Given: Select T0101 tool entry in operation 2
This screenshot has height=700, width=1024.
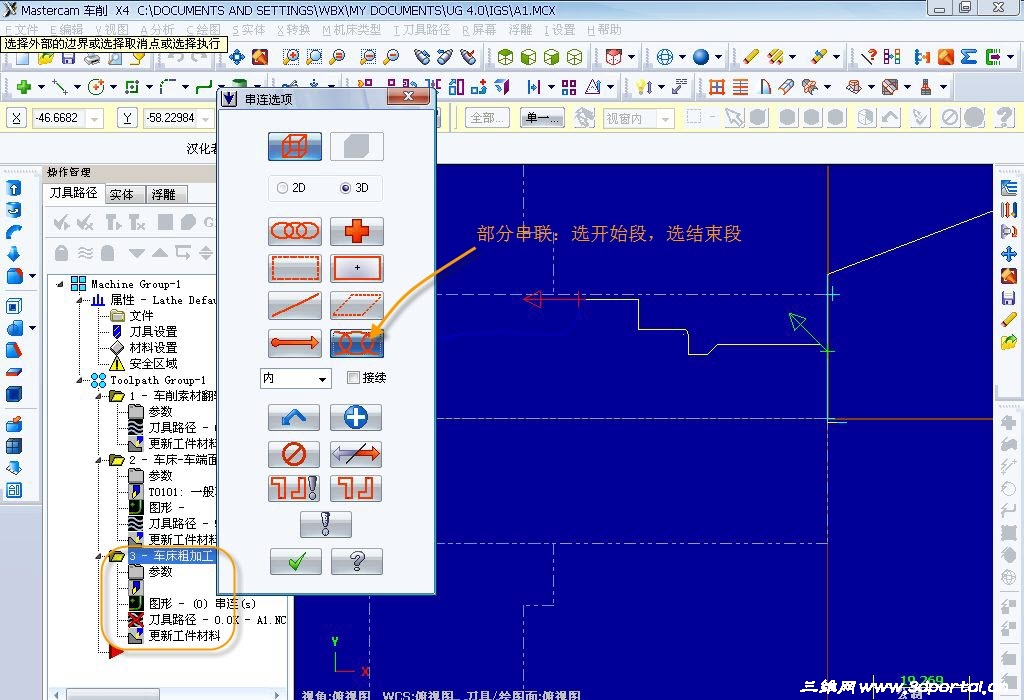Looking at the screenshot, I should pos(181,492).
